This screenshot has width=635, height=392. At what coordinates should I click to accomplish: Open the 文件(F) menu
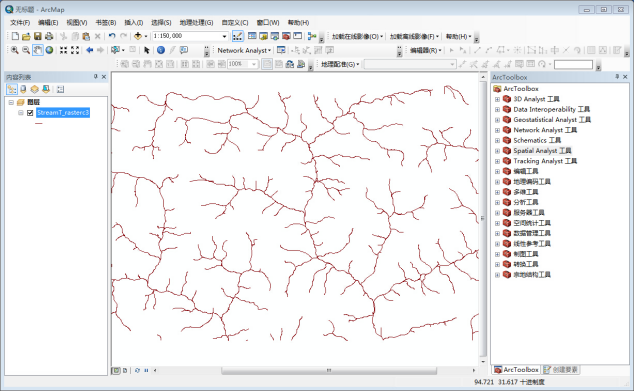(x=20, y=23)
